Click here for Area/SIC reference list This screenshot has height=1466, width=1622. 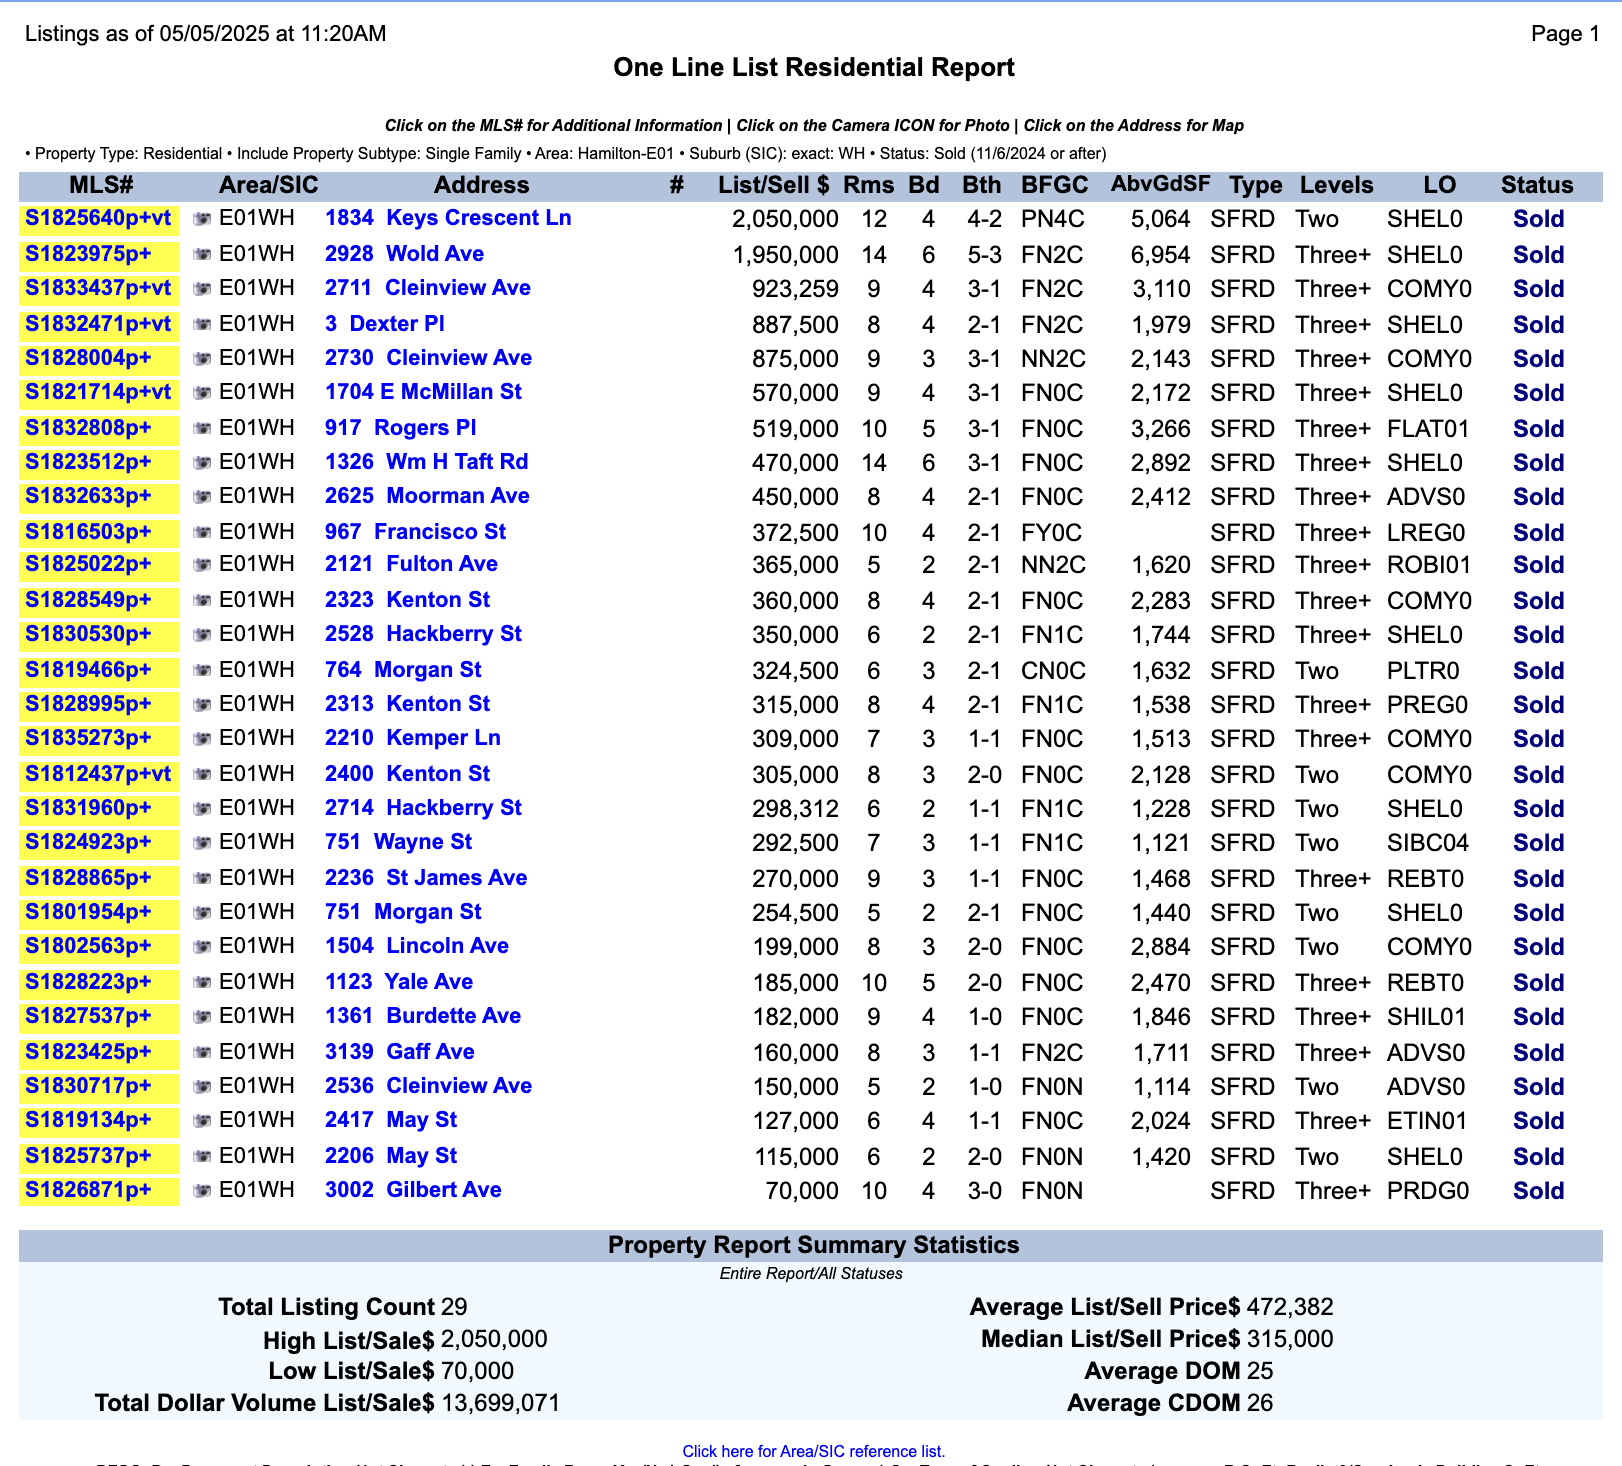pos(813,1451)
